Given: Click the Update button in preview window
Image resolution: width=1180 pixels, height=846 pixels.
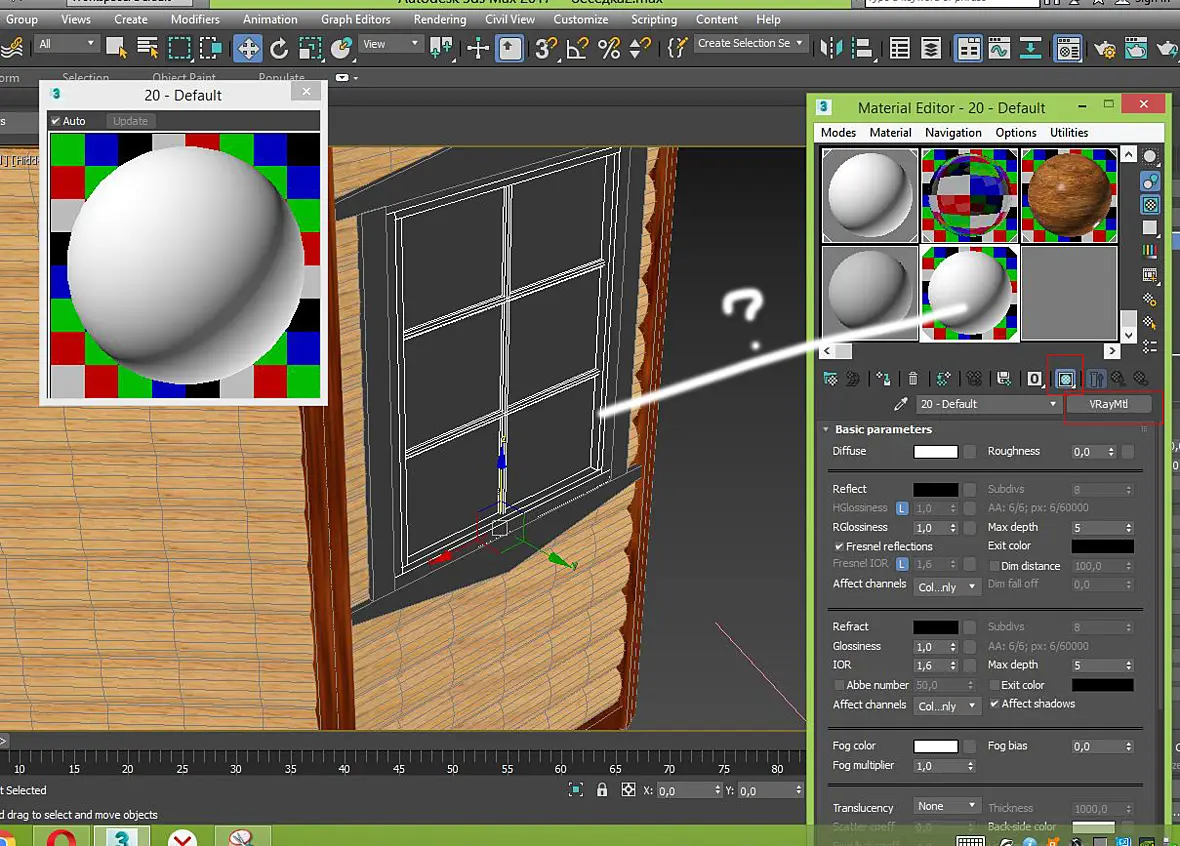Looking at the screenshot, I should click(x=130, y=121).
